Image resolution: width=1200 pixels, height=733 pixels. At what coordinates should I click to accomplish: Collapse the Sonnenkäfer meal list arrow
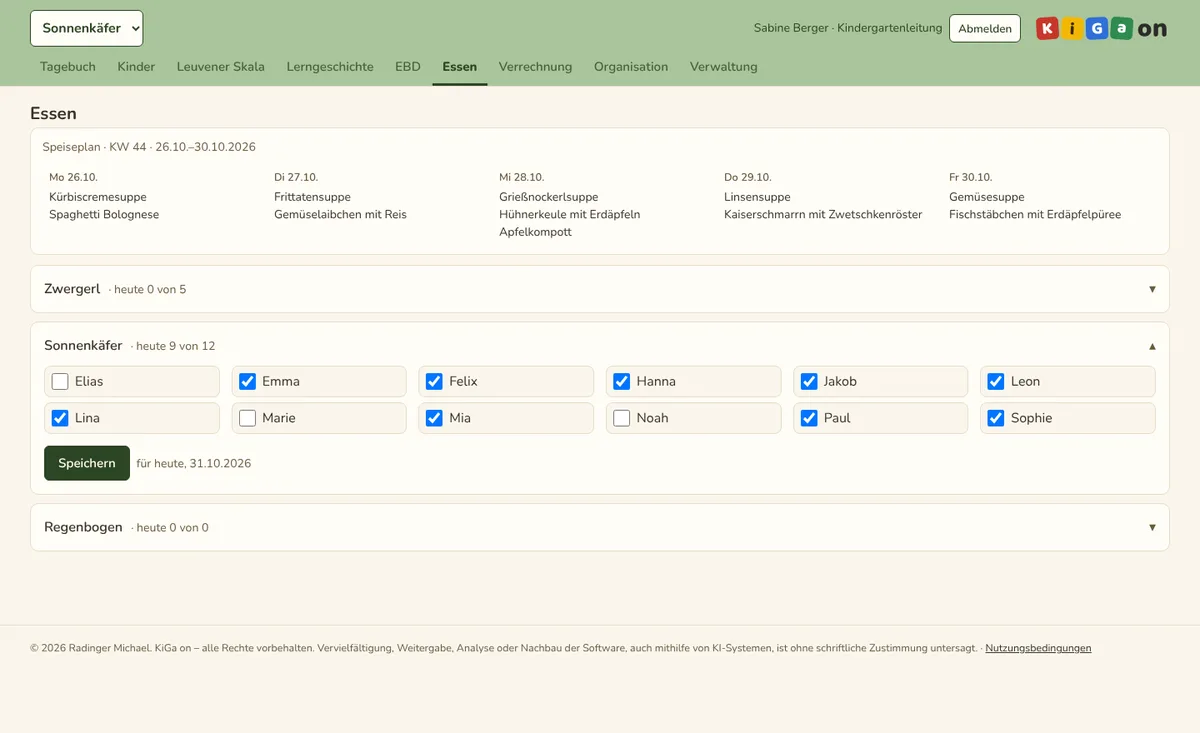coord(1152,346)
